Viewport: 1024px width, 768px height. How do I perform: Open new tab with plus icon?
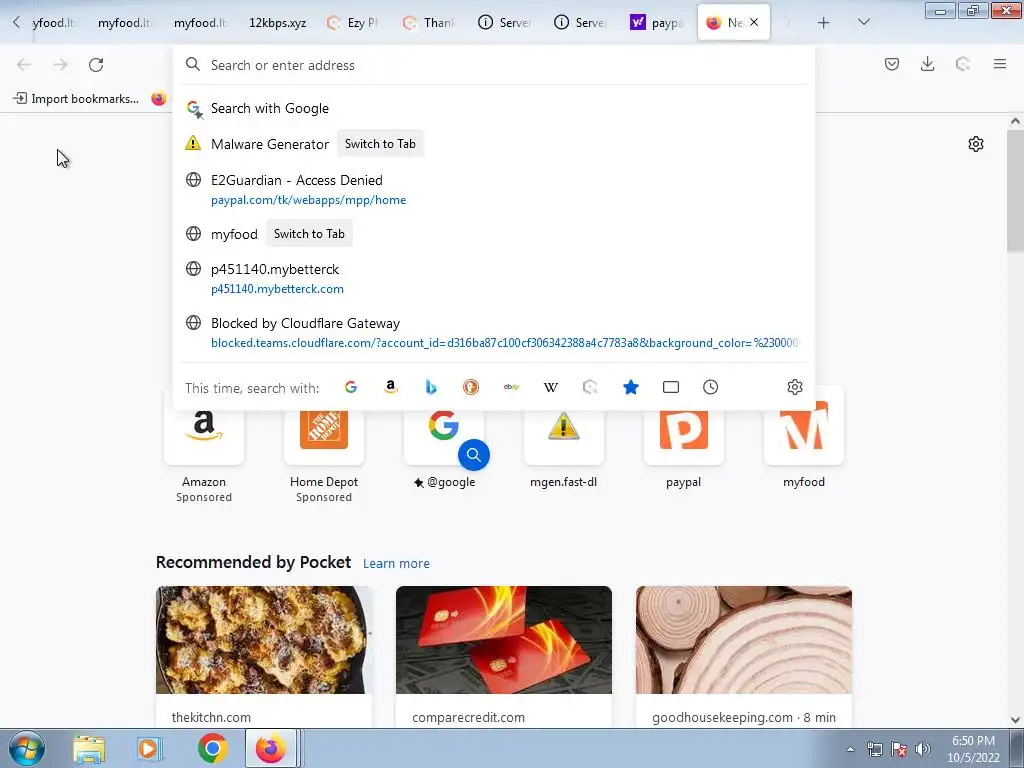[824, 23]
